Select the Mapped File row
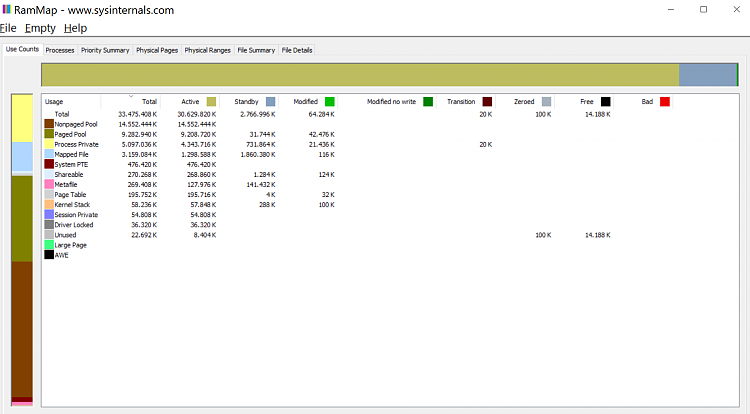 [x=74, y=154]
